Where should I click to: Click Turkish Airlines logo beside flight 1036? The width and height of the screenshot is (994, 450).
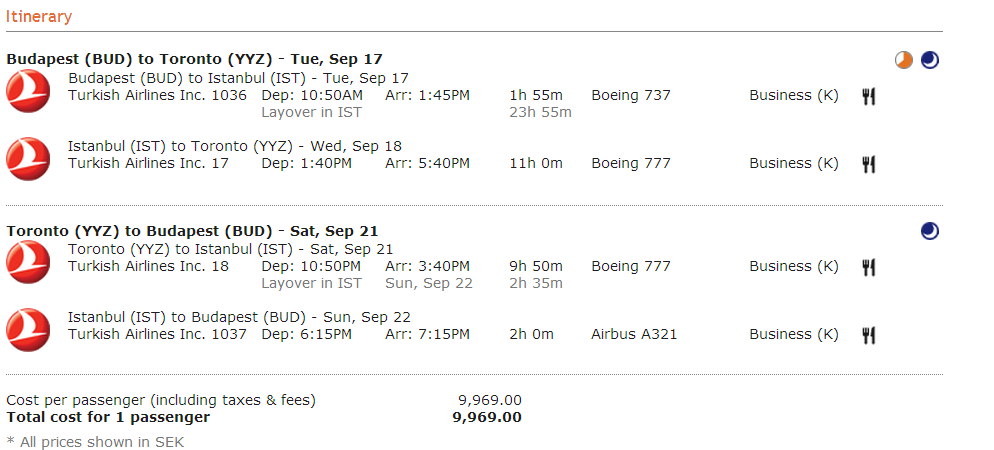[x=28, y=91]
